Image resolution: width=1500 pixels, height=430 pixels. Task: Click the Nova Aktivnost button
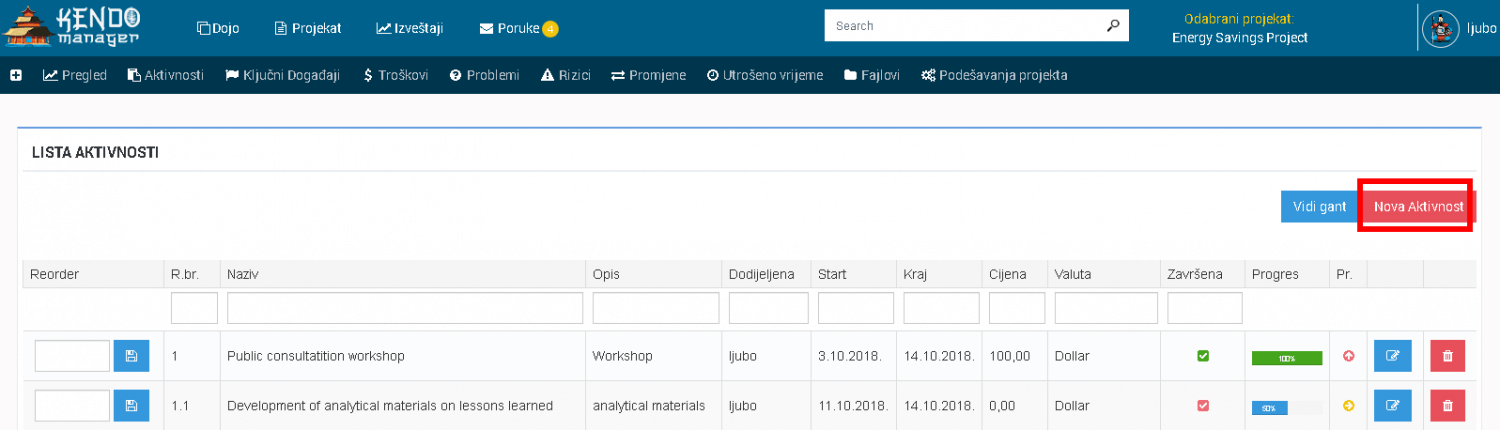click(x=1418, y=206)
